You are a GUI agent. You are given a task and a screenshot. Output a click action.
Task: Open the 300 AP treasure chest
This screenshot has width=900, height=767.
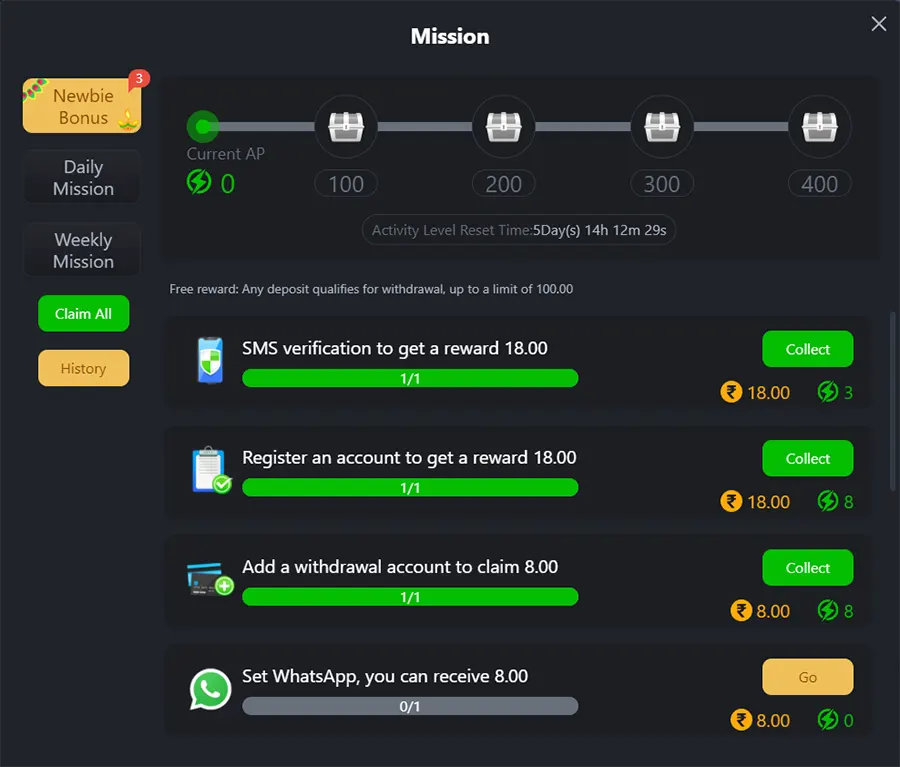(x=661, y=127)
